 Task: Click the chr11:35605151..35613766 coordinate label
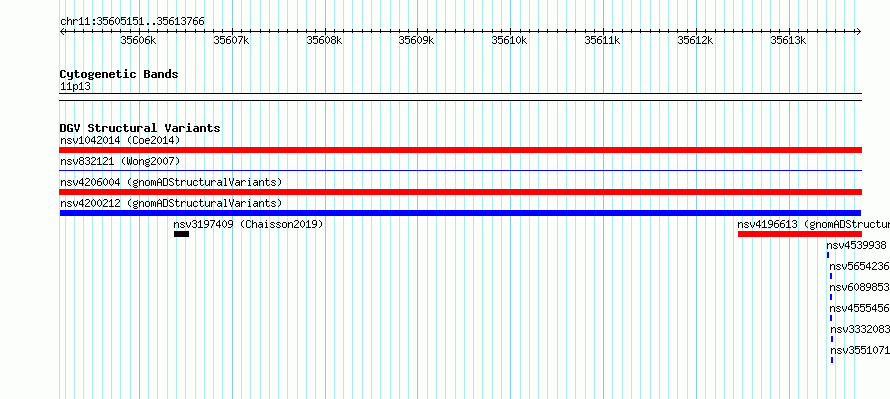tap(132, 22)
